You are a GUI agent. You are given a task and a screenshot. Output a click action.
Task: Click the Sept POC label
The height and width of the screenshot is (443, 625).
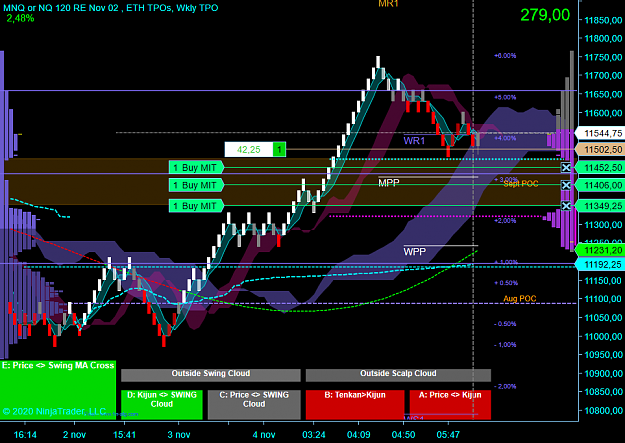[521, 184]
